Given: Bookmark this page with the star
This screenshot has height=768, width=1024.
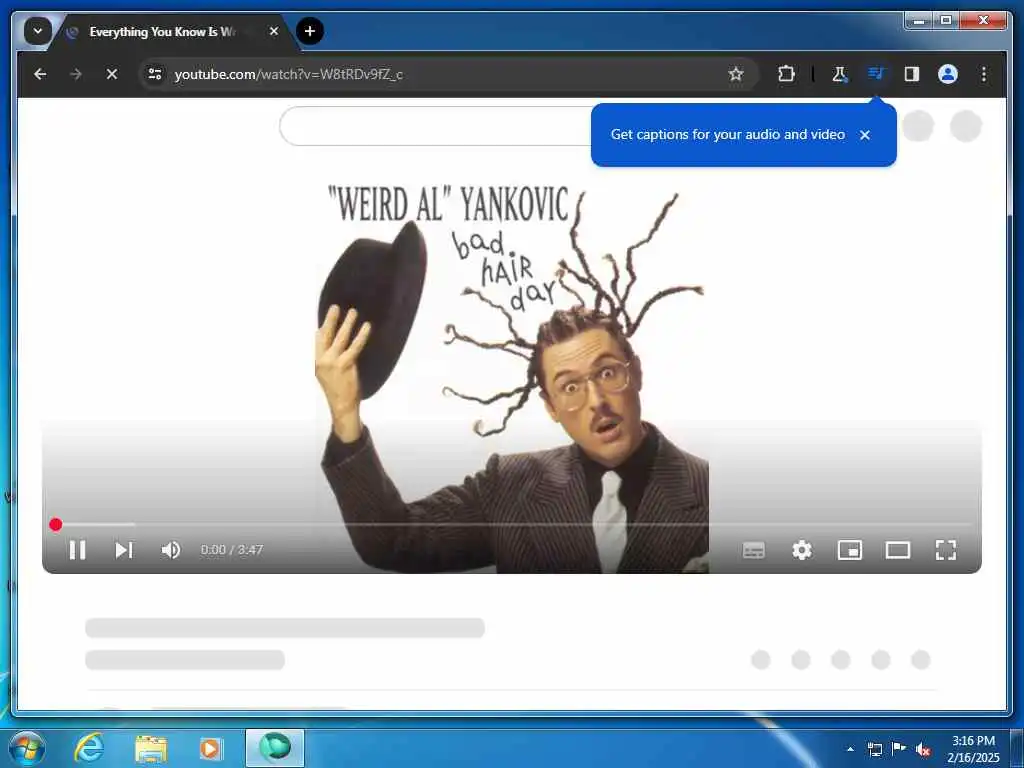Looking at the screenshot, I should tap(736, 74).
